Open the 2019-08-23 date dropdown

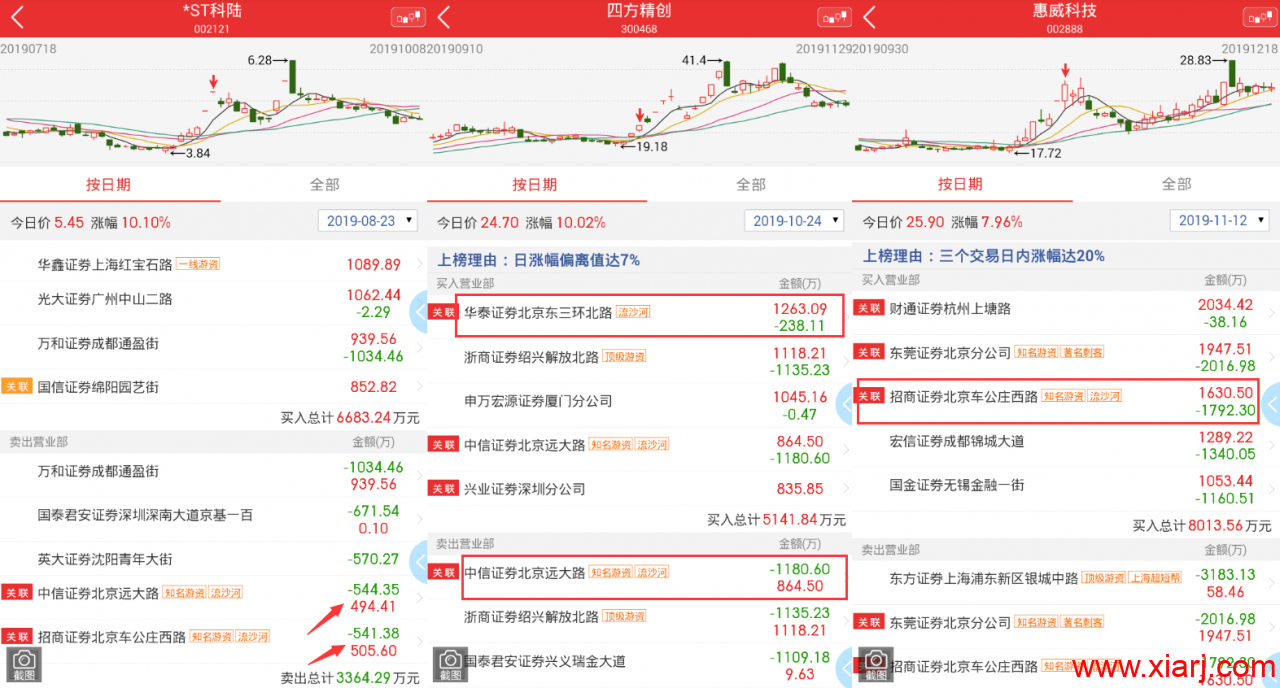click(367, 221)
